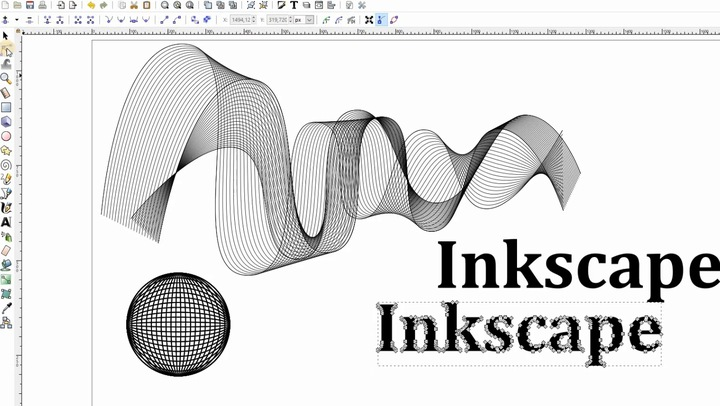720x406 pixels.
Task: Select the Pencil freehand tool
Action: pos(6,179)
